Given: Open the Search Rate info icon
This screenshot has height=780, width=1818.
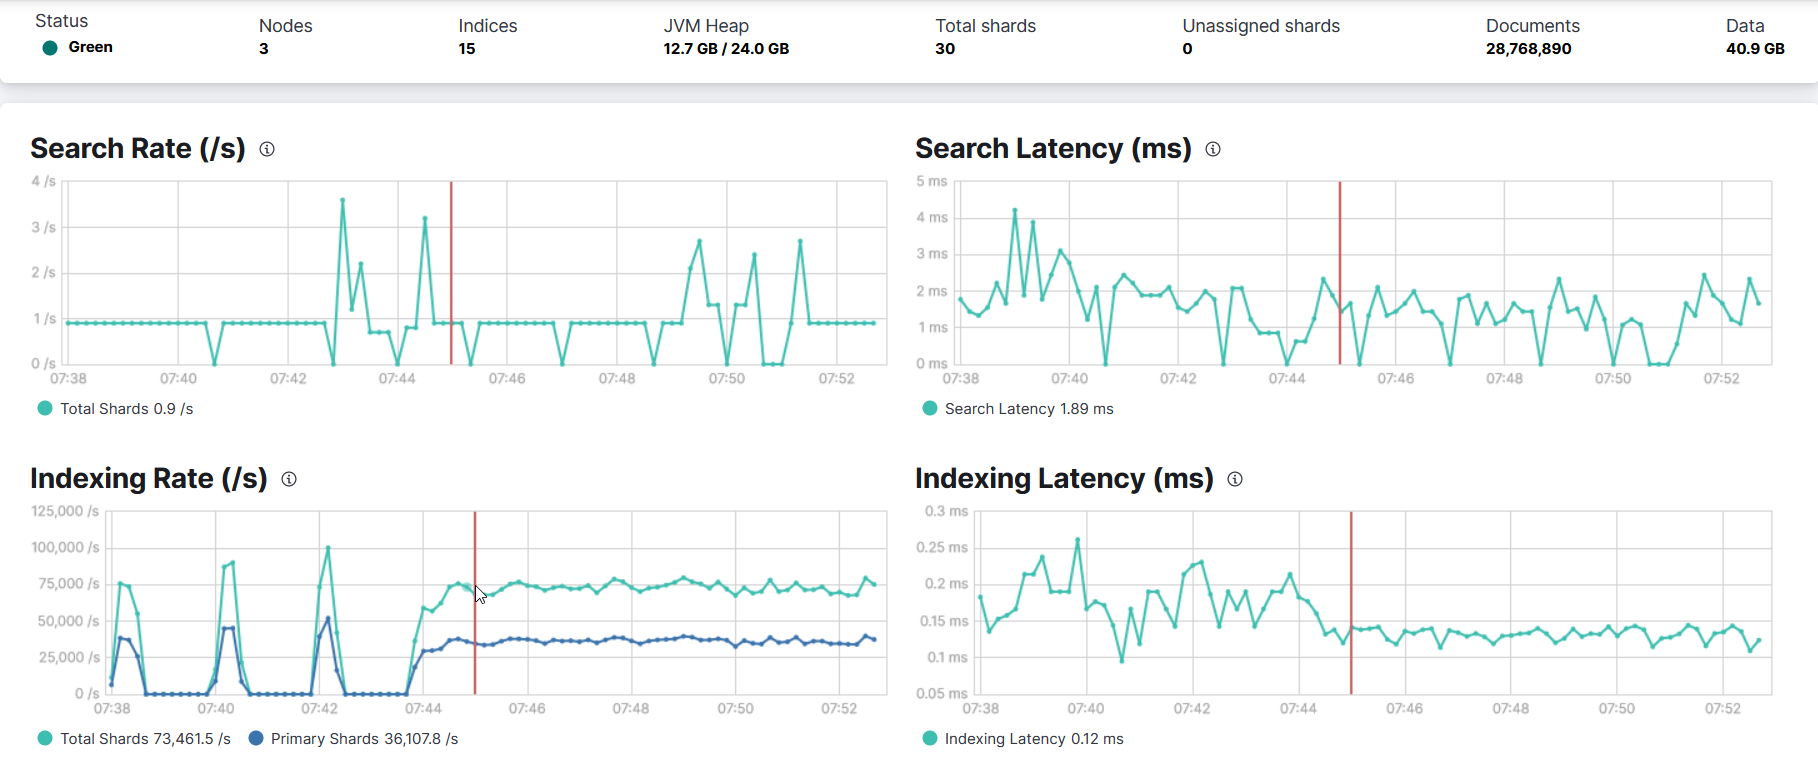Looking at the screenshot, I should click(267, 149).
